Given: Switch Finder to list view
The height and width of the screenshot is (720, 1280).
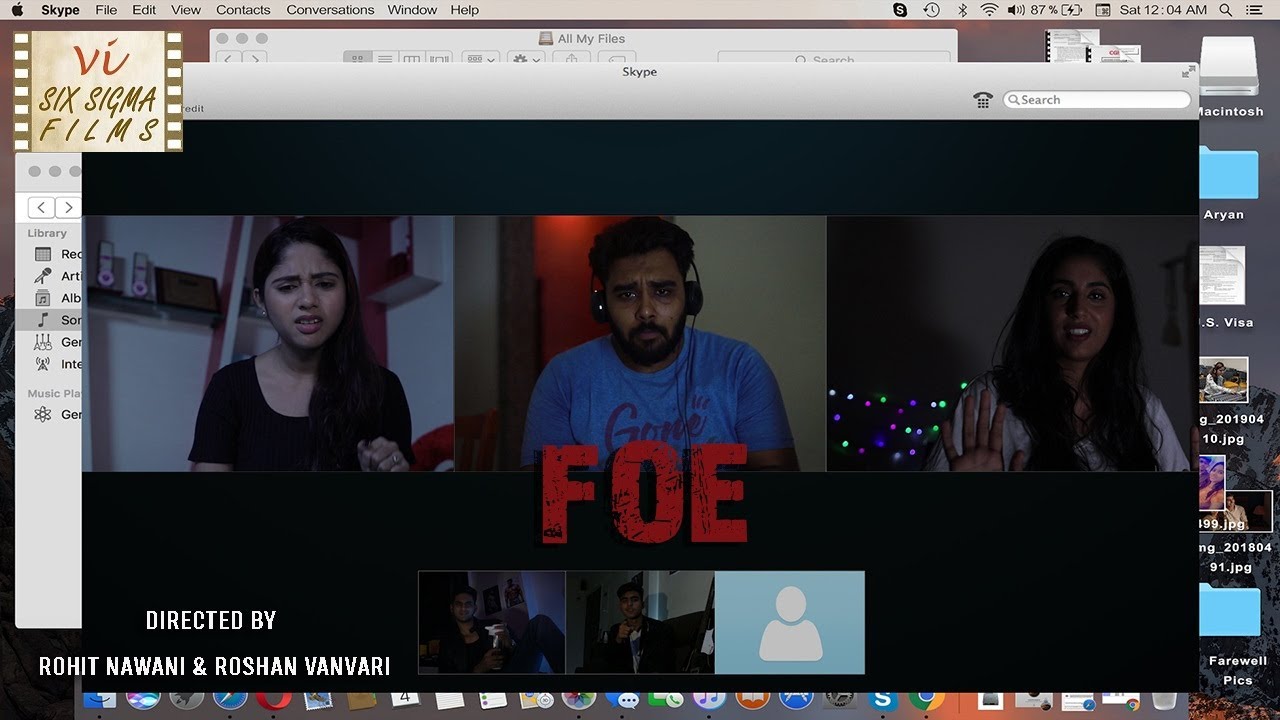Looking at the screenshot, I should 385,58.
